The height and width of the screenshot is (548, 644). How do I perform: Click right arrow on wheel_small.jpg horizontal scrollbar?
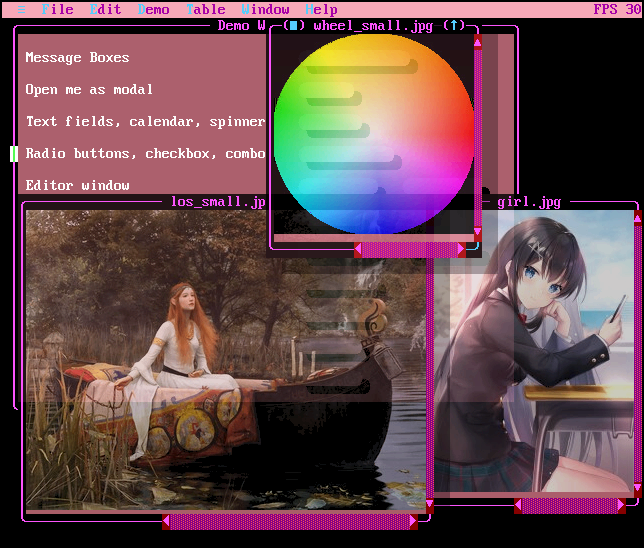(461, 249)
